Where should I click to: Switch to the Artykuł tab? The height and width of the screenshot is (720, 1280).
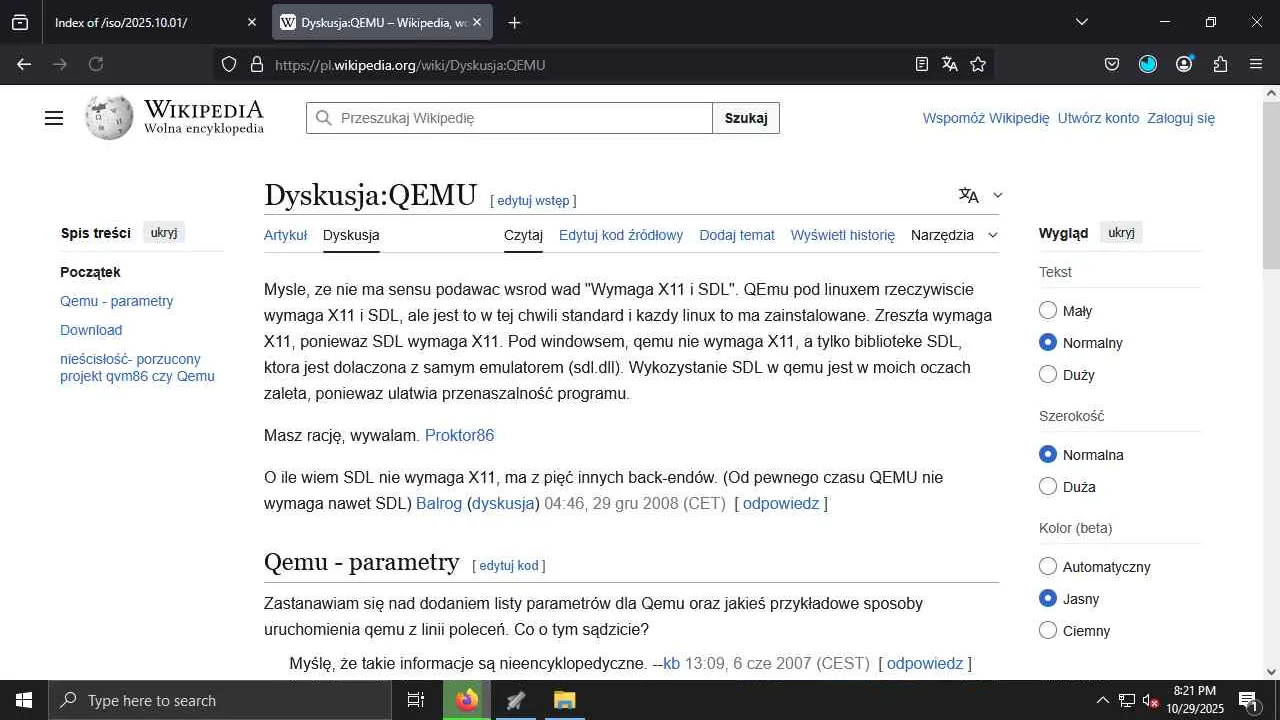285,235
